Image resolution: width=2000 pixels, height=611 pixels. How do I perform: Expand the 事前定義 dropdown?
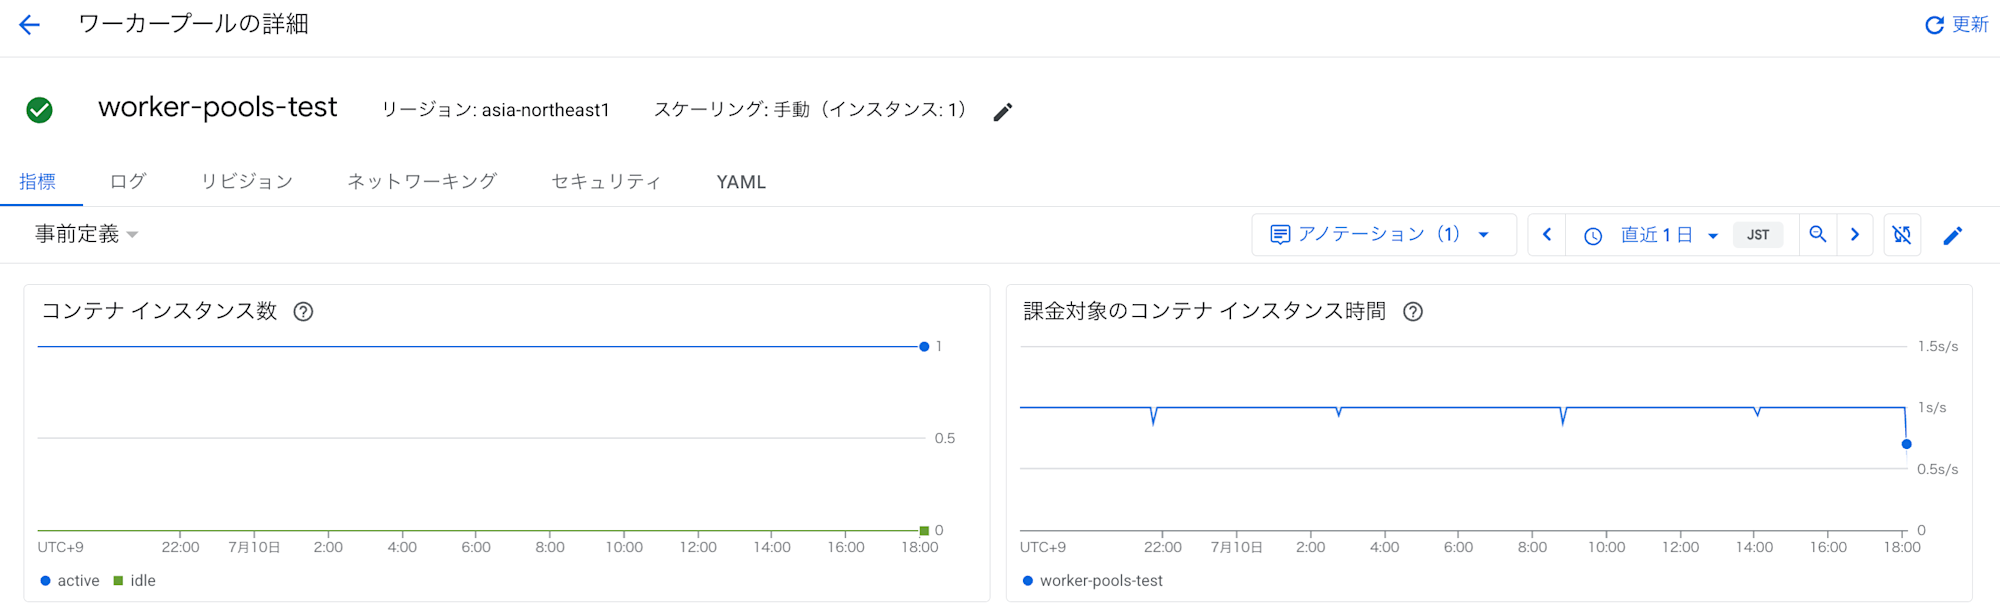(x=86, y=234)
